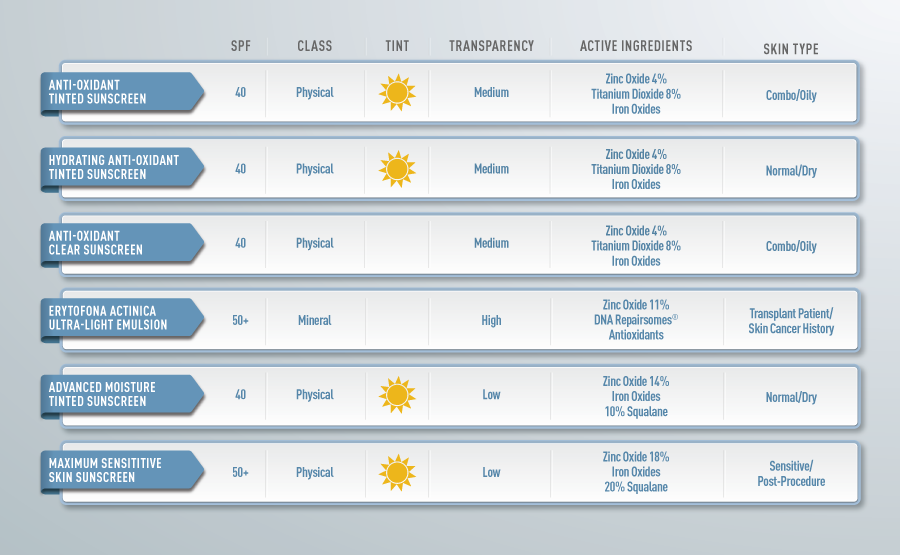This screenshot has width=900, height=555.
Task: Click Transparent Patient/Skin Cancer History skin type
Action: click(x=791, y=321)
